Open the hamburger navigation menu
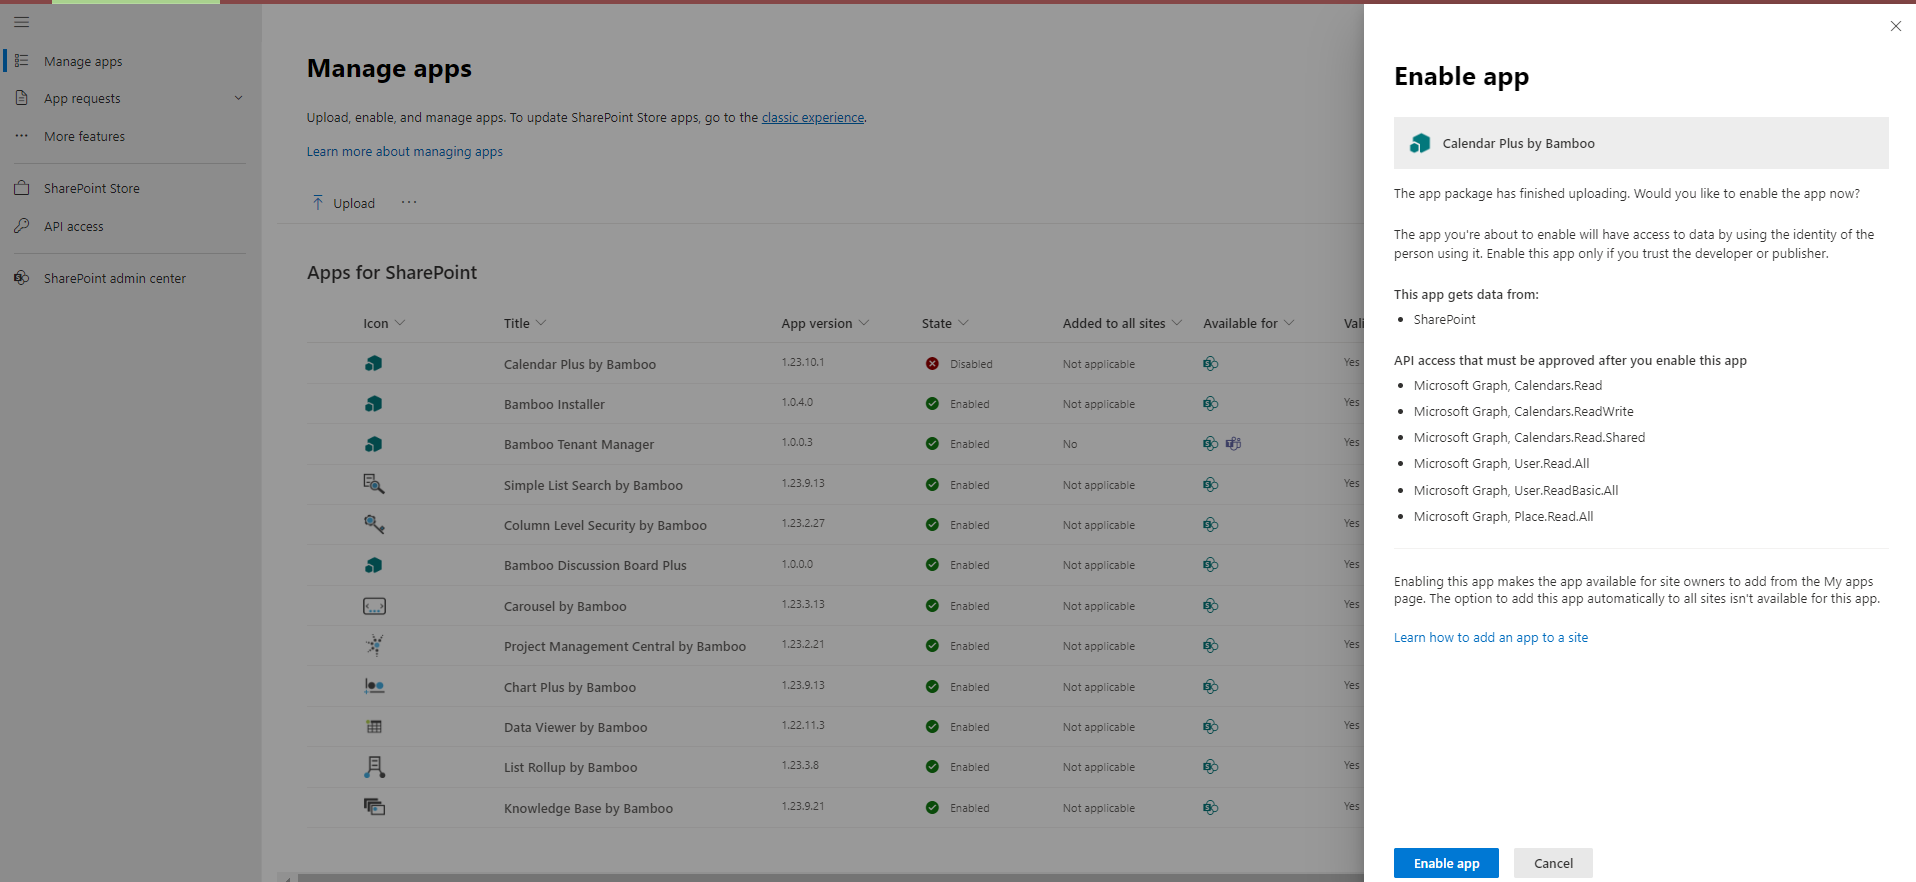Screen dimensions: 1916x882 click(x=21, y=22)
